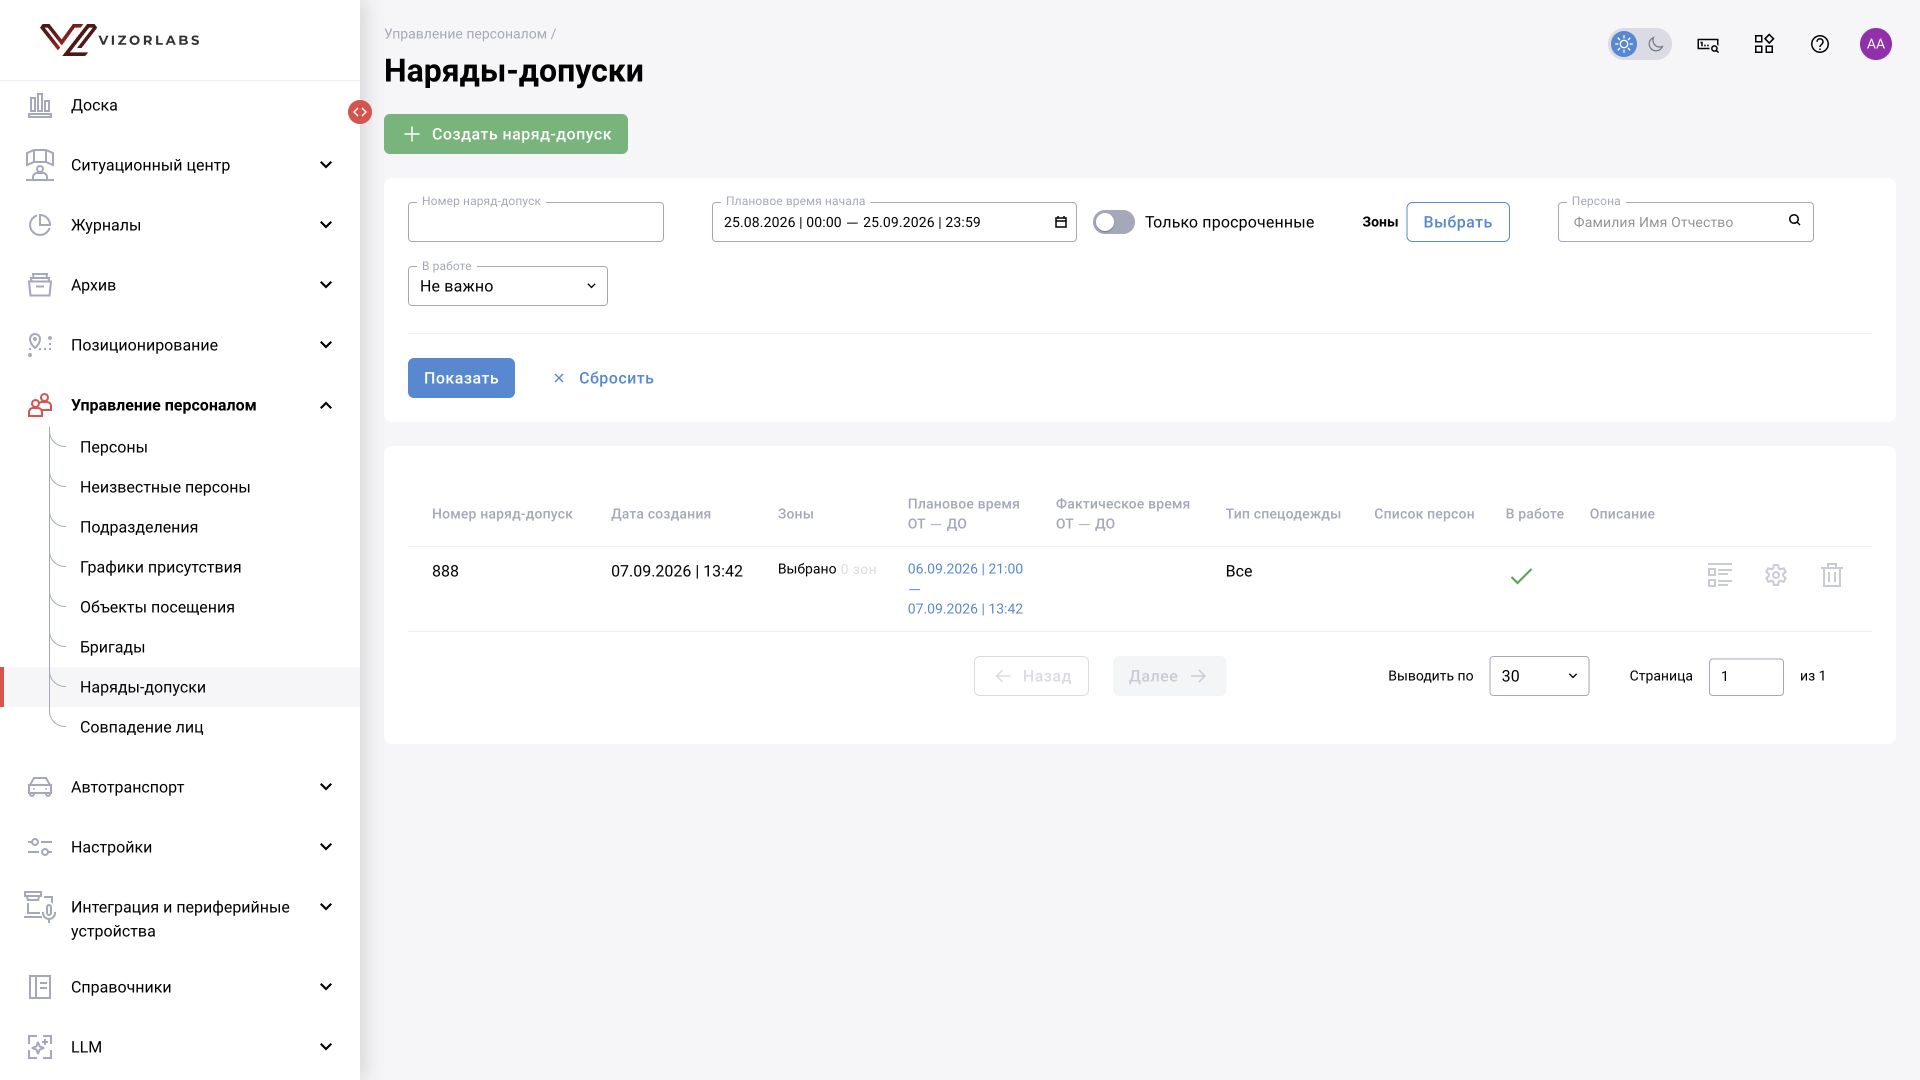Open the Персоны submenu item
This screenshot has width=1920, height=1080.
[x=114, y=447]
